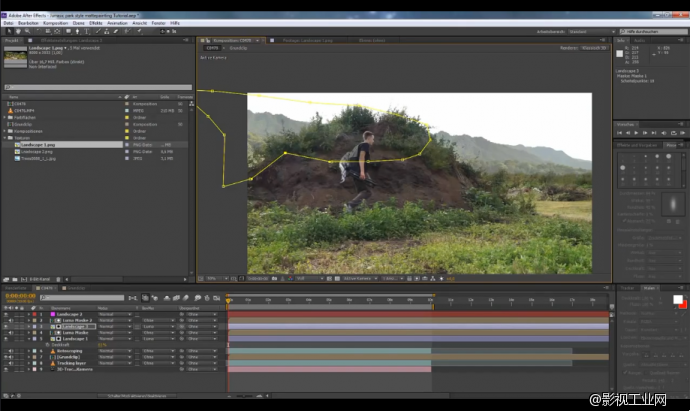
Task: Toggle visibility of Grundclip layer
Action: pyautogui.click(x=6, y=357)
